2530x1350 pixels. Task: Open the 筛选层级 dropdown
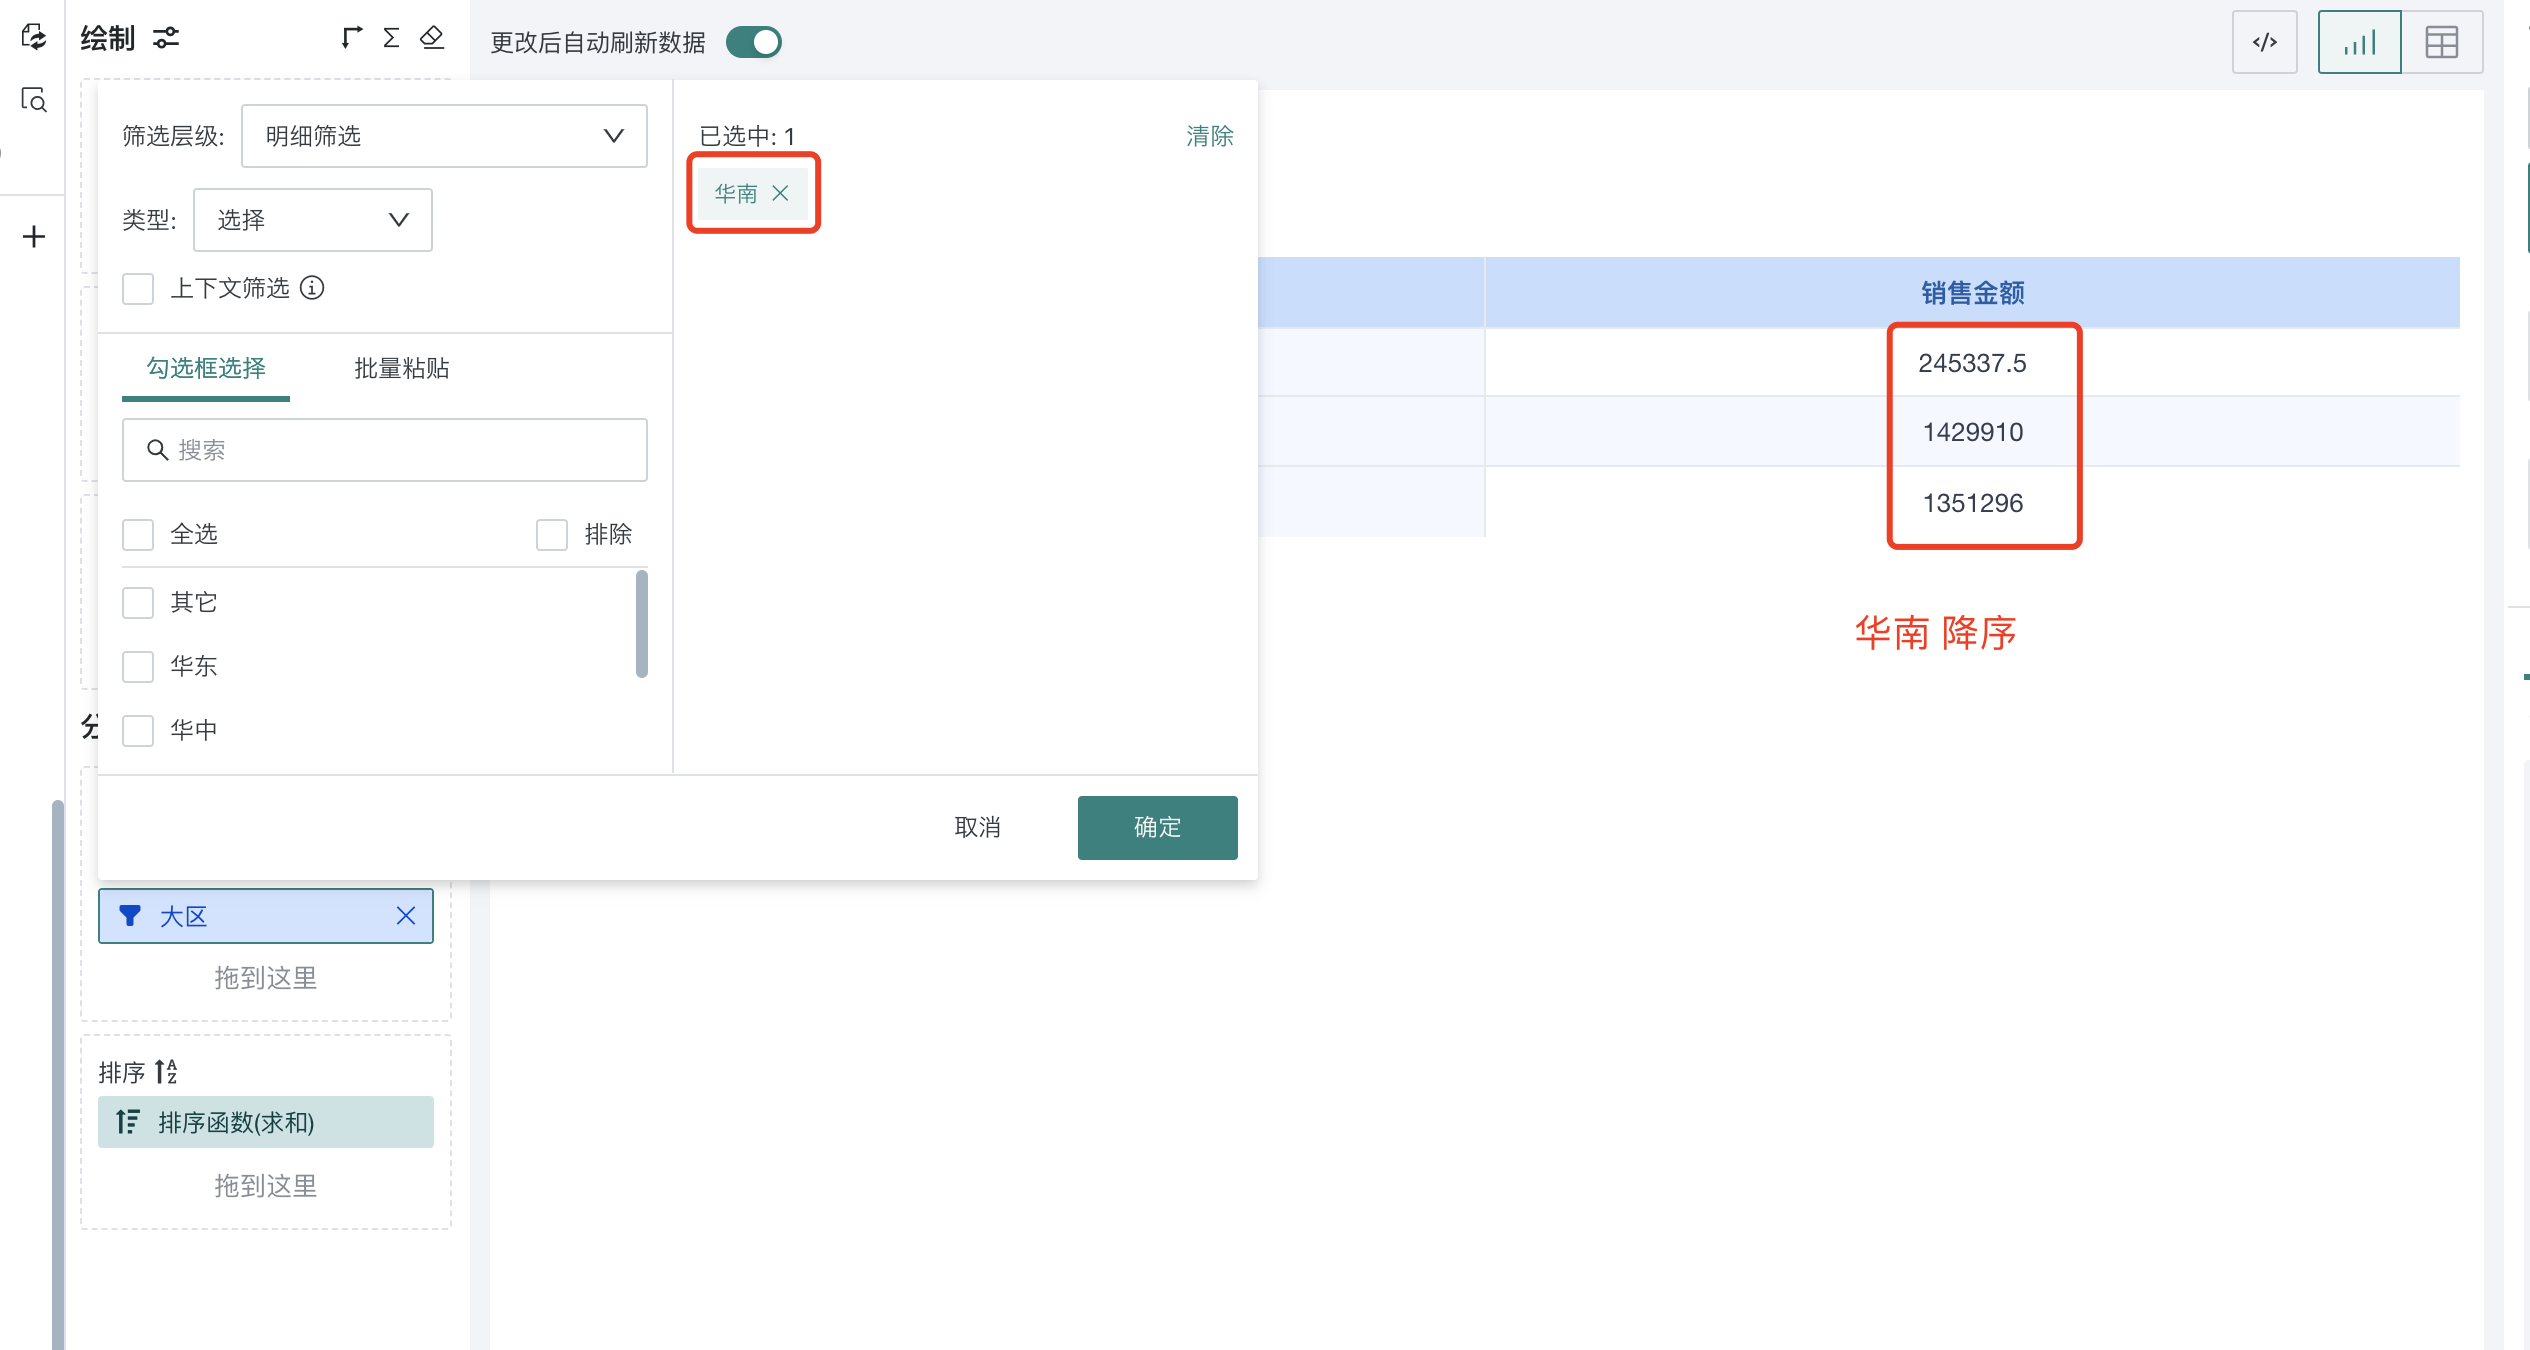444,136
